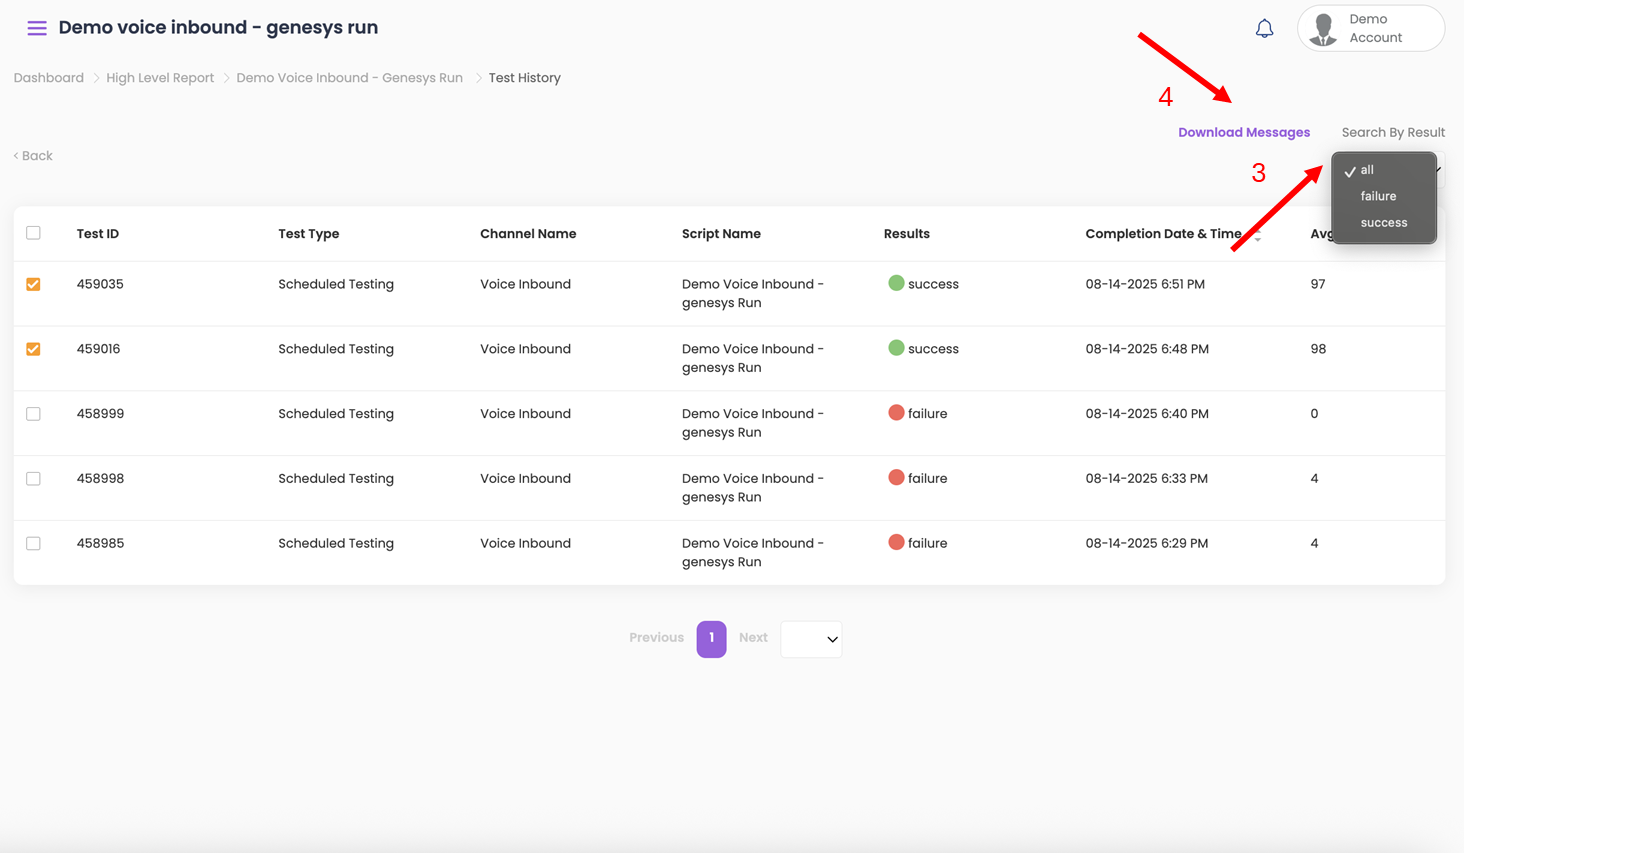Go to High Level Report breadcrumb
The height and width of the screenshot is (853, 1632).
pyautogui.click(x=160, y=78)
